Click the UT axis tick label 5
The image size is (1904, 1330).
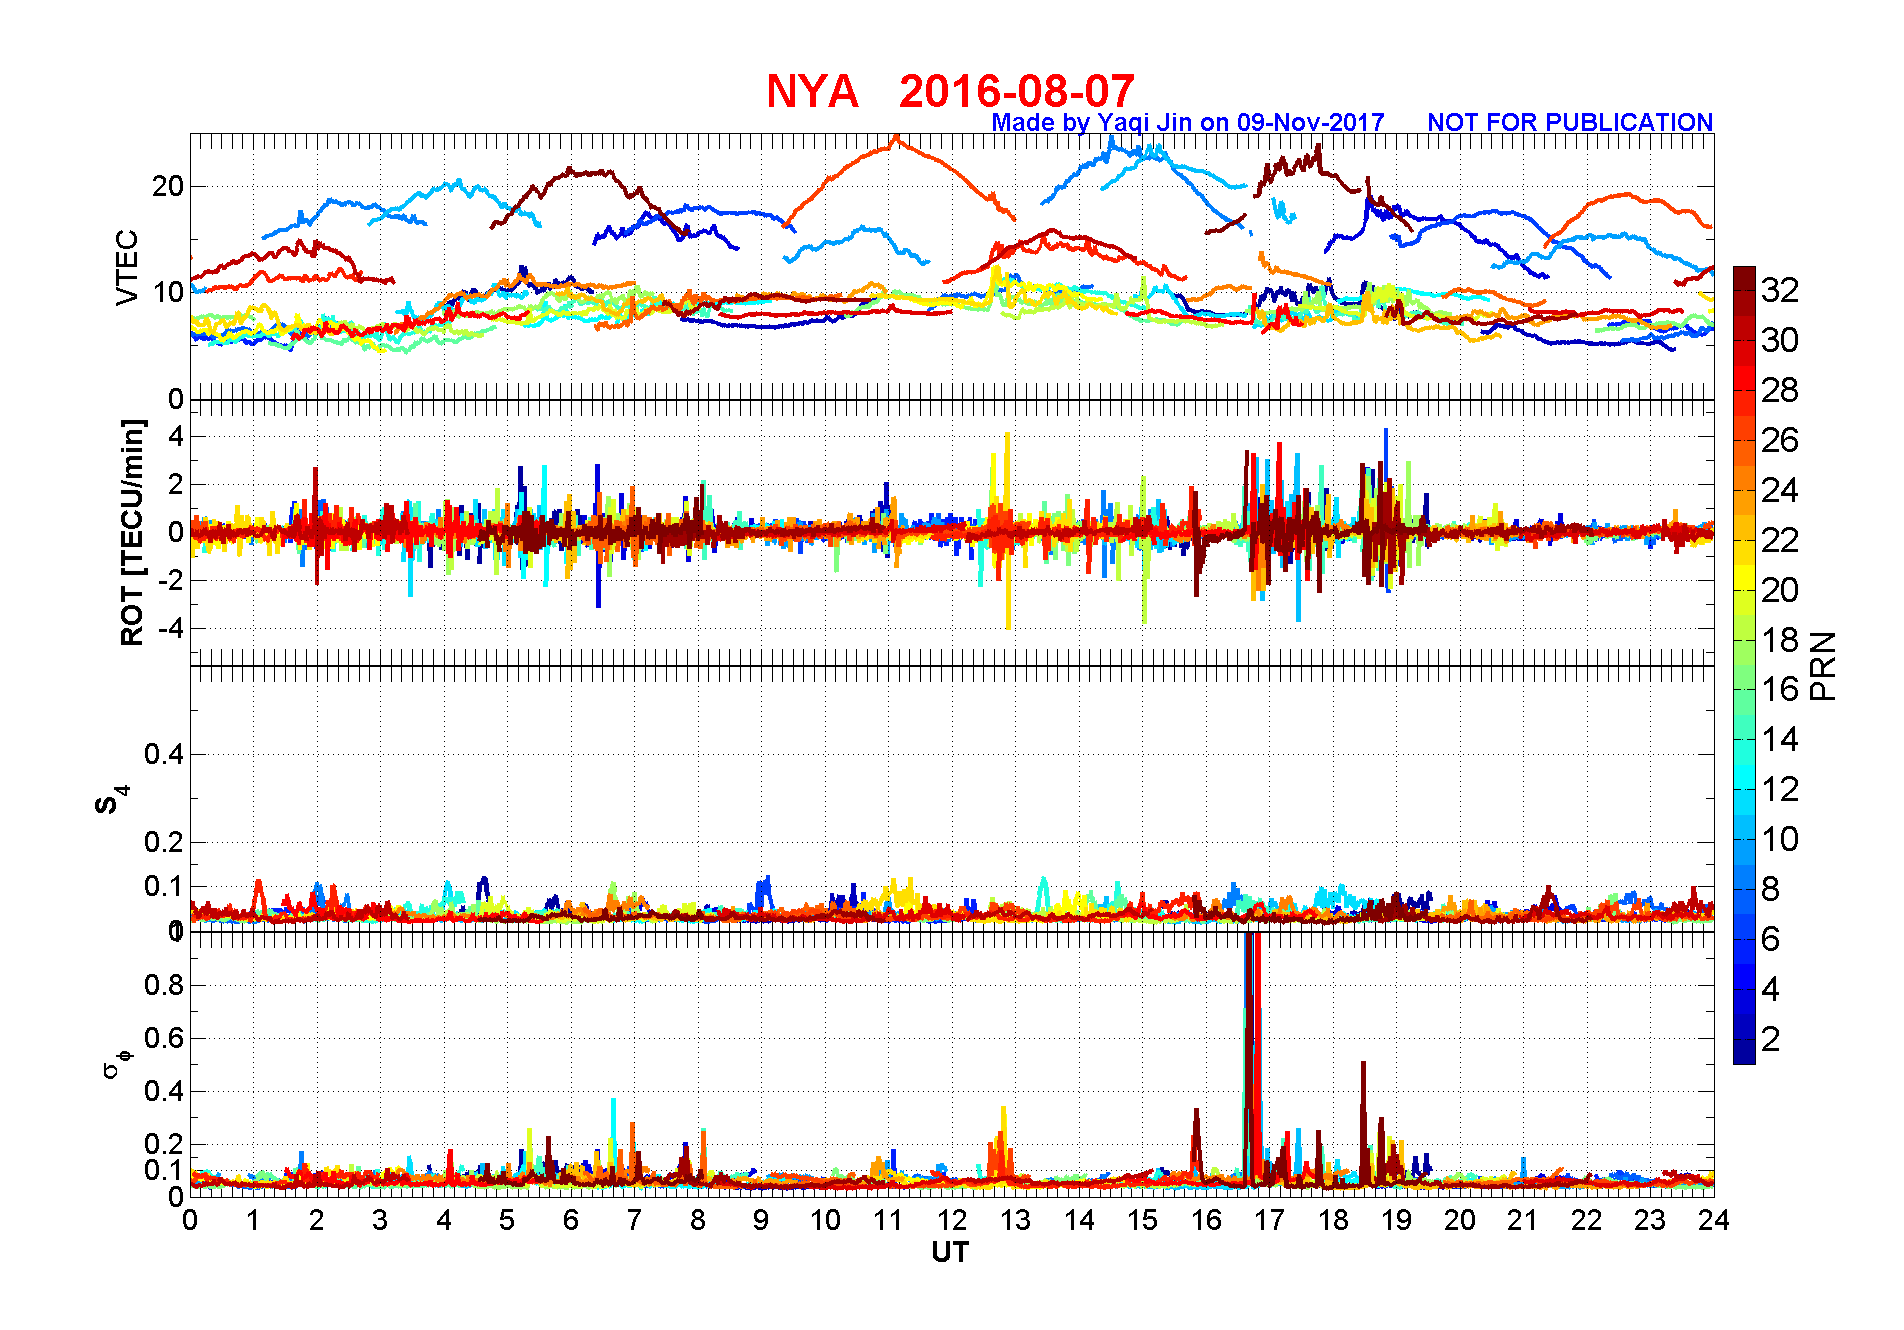pyautogui.click(x=507, y=1220)
